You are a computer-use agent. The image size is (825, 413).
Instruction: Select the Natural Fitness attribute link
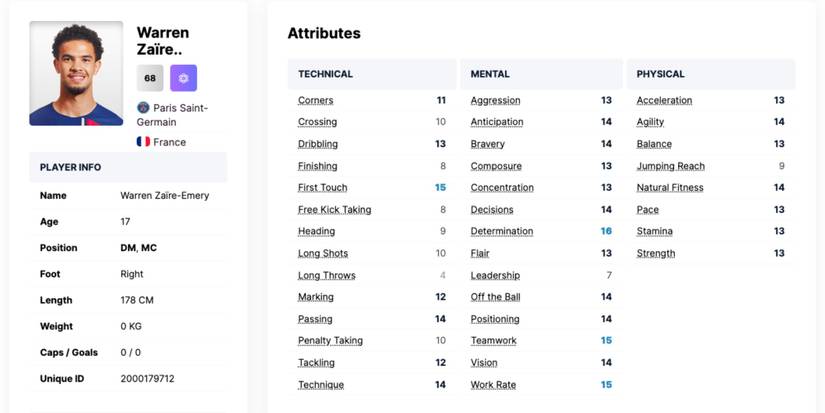tap(670, 188)
